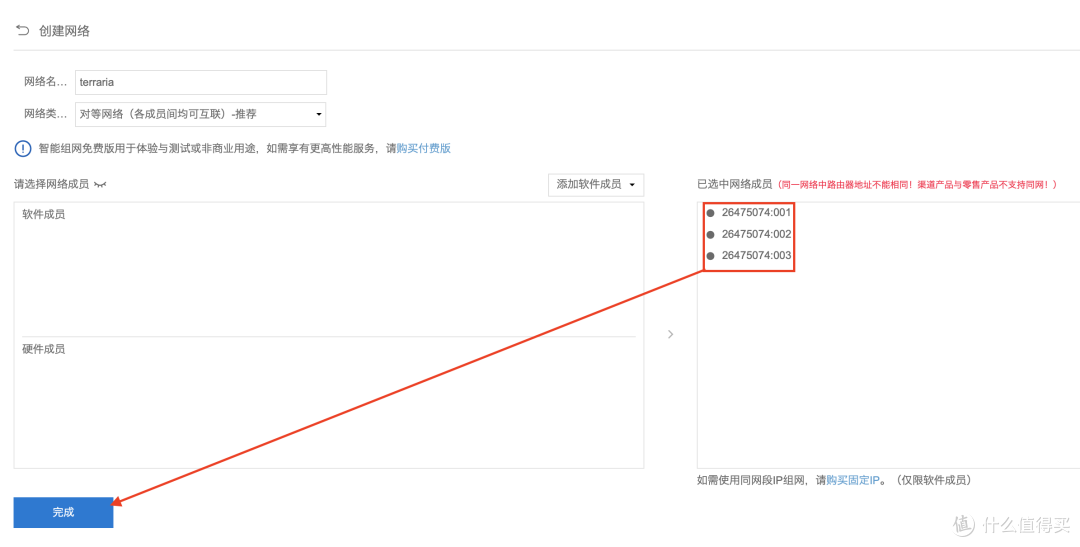Click the blue info circle icon
The height and width of the screenshot is (547, 1080).
(x=23, y=148)
